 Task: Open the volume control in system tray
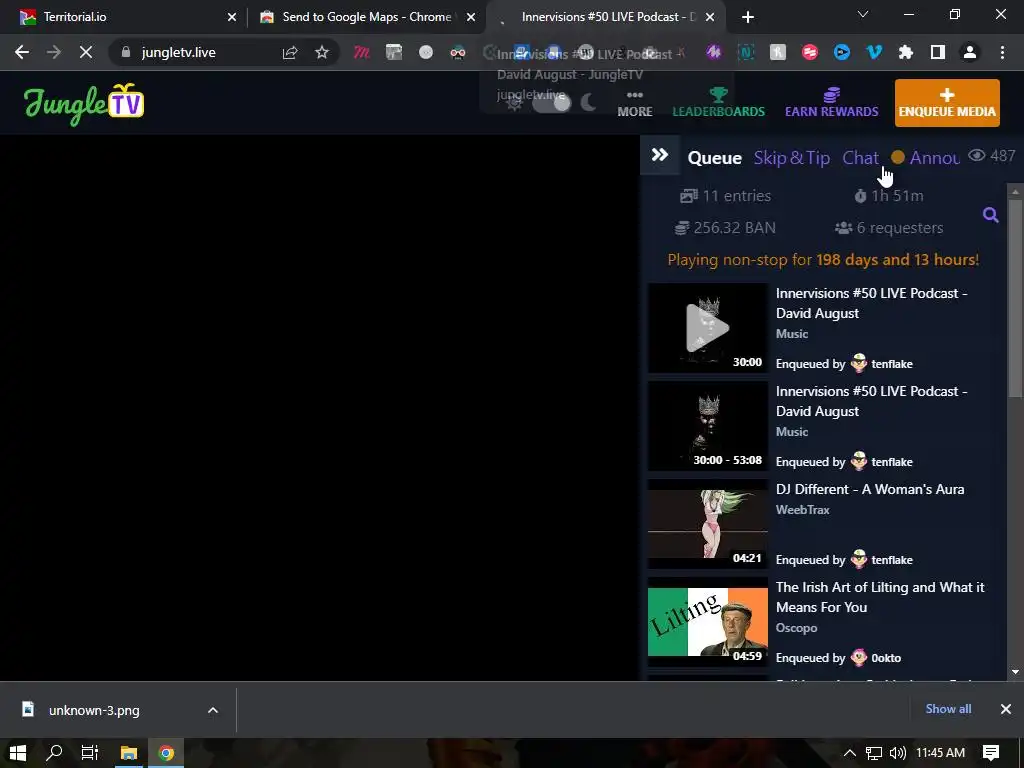coord(898,753)
